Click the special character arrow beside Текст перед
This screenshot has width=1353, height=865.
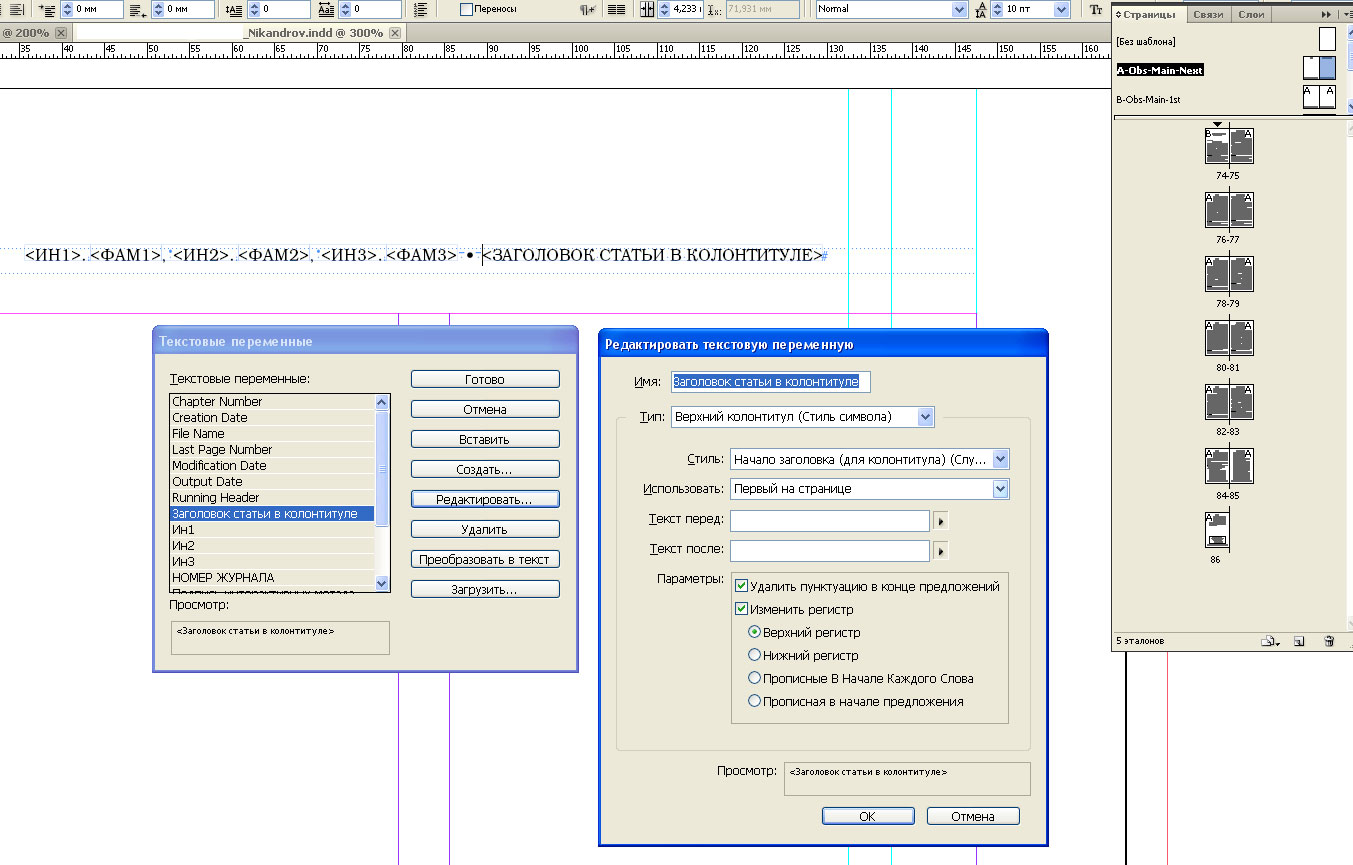tap(940, 521)
